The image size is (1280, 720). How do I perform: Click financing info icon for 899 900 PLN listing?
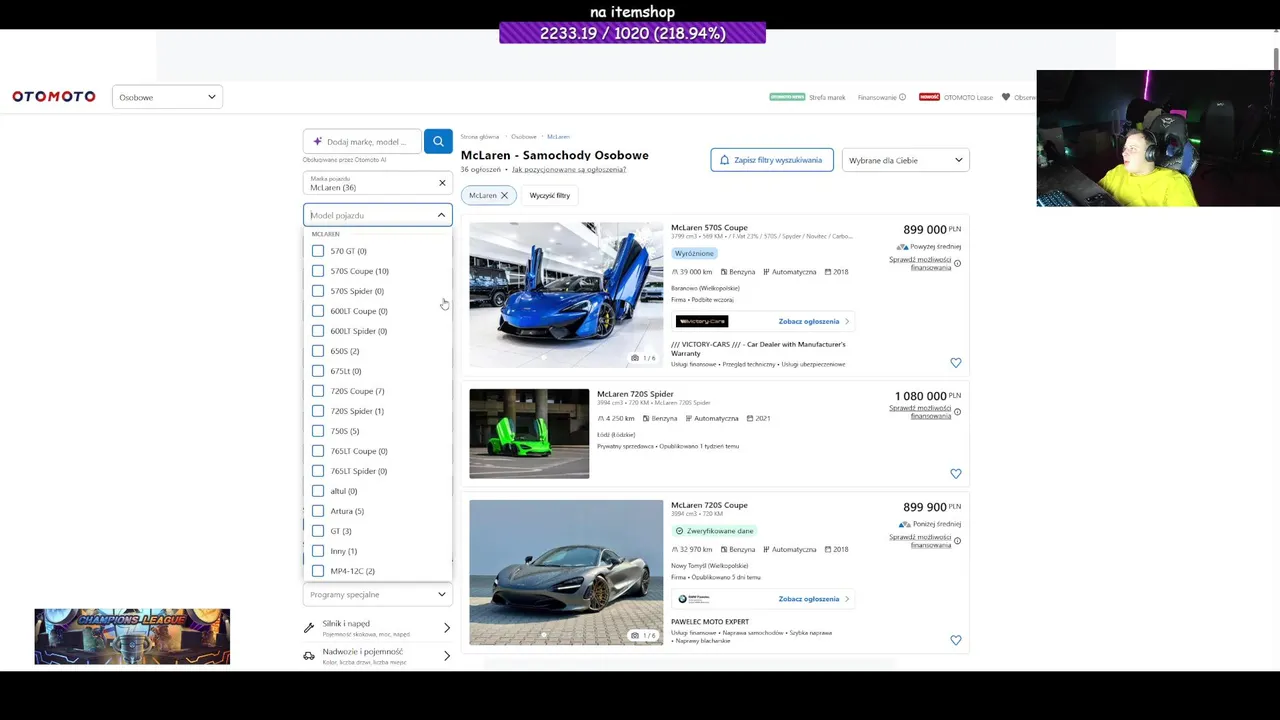(957, 541)
